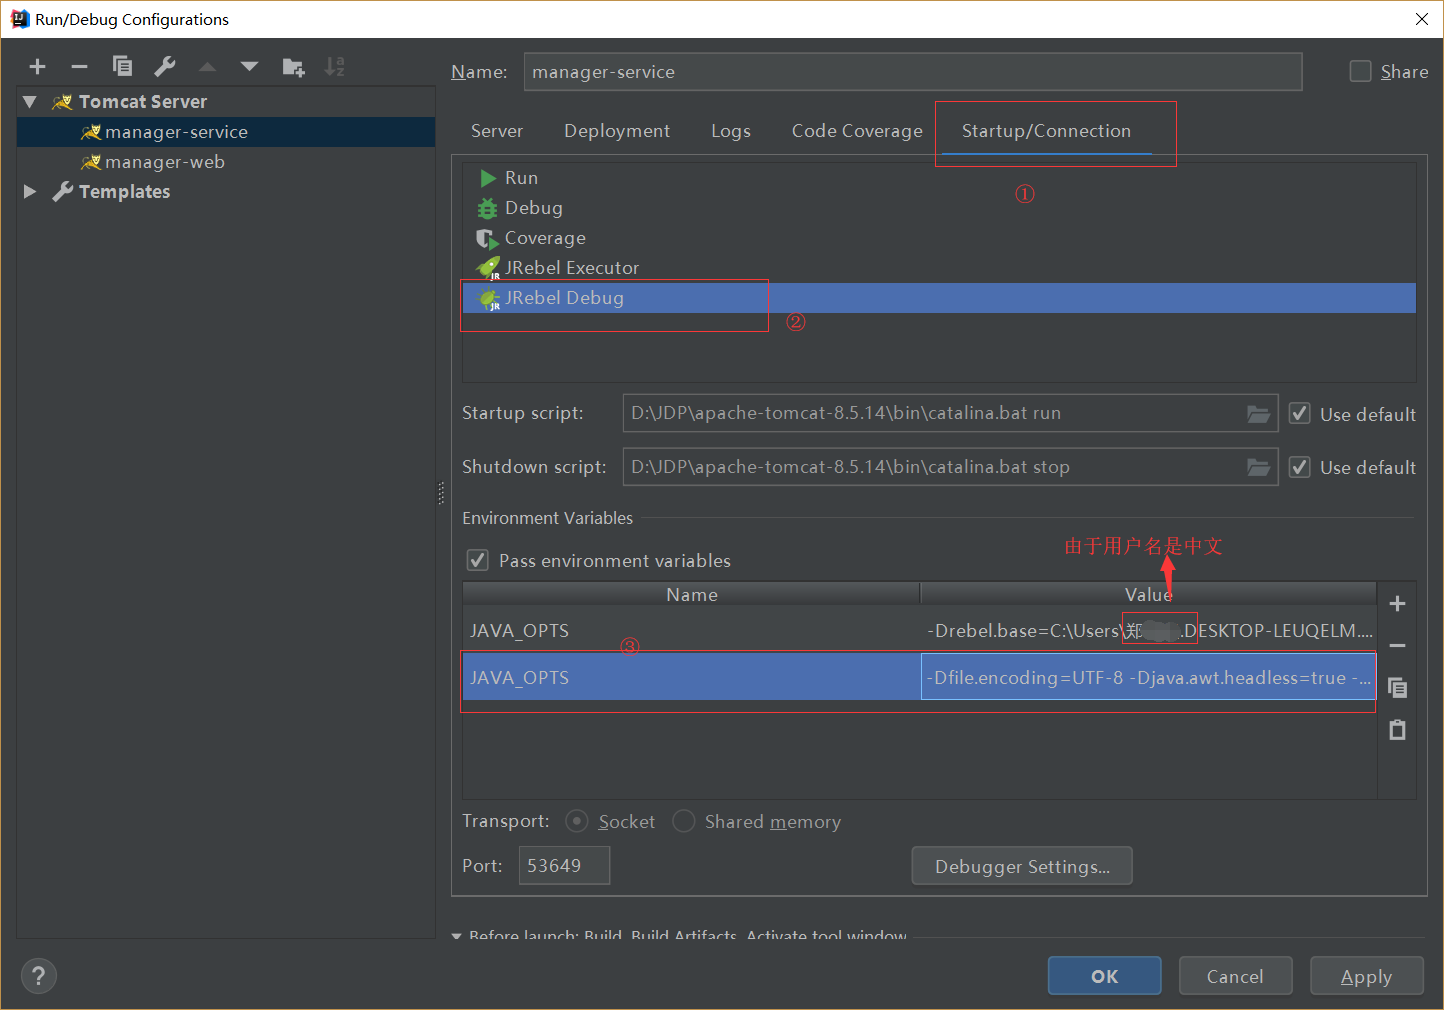1444x1010 pixels.
Task: Expand the Templates tree node
Action: pyautogui.click(x=30, y=192)
